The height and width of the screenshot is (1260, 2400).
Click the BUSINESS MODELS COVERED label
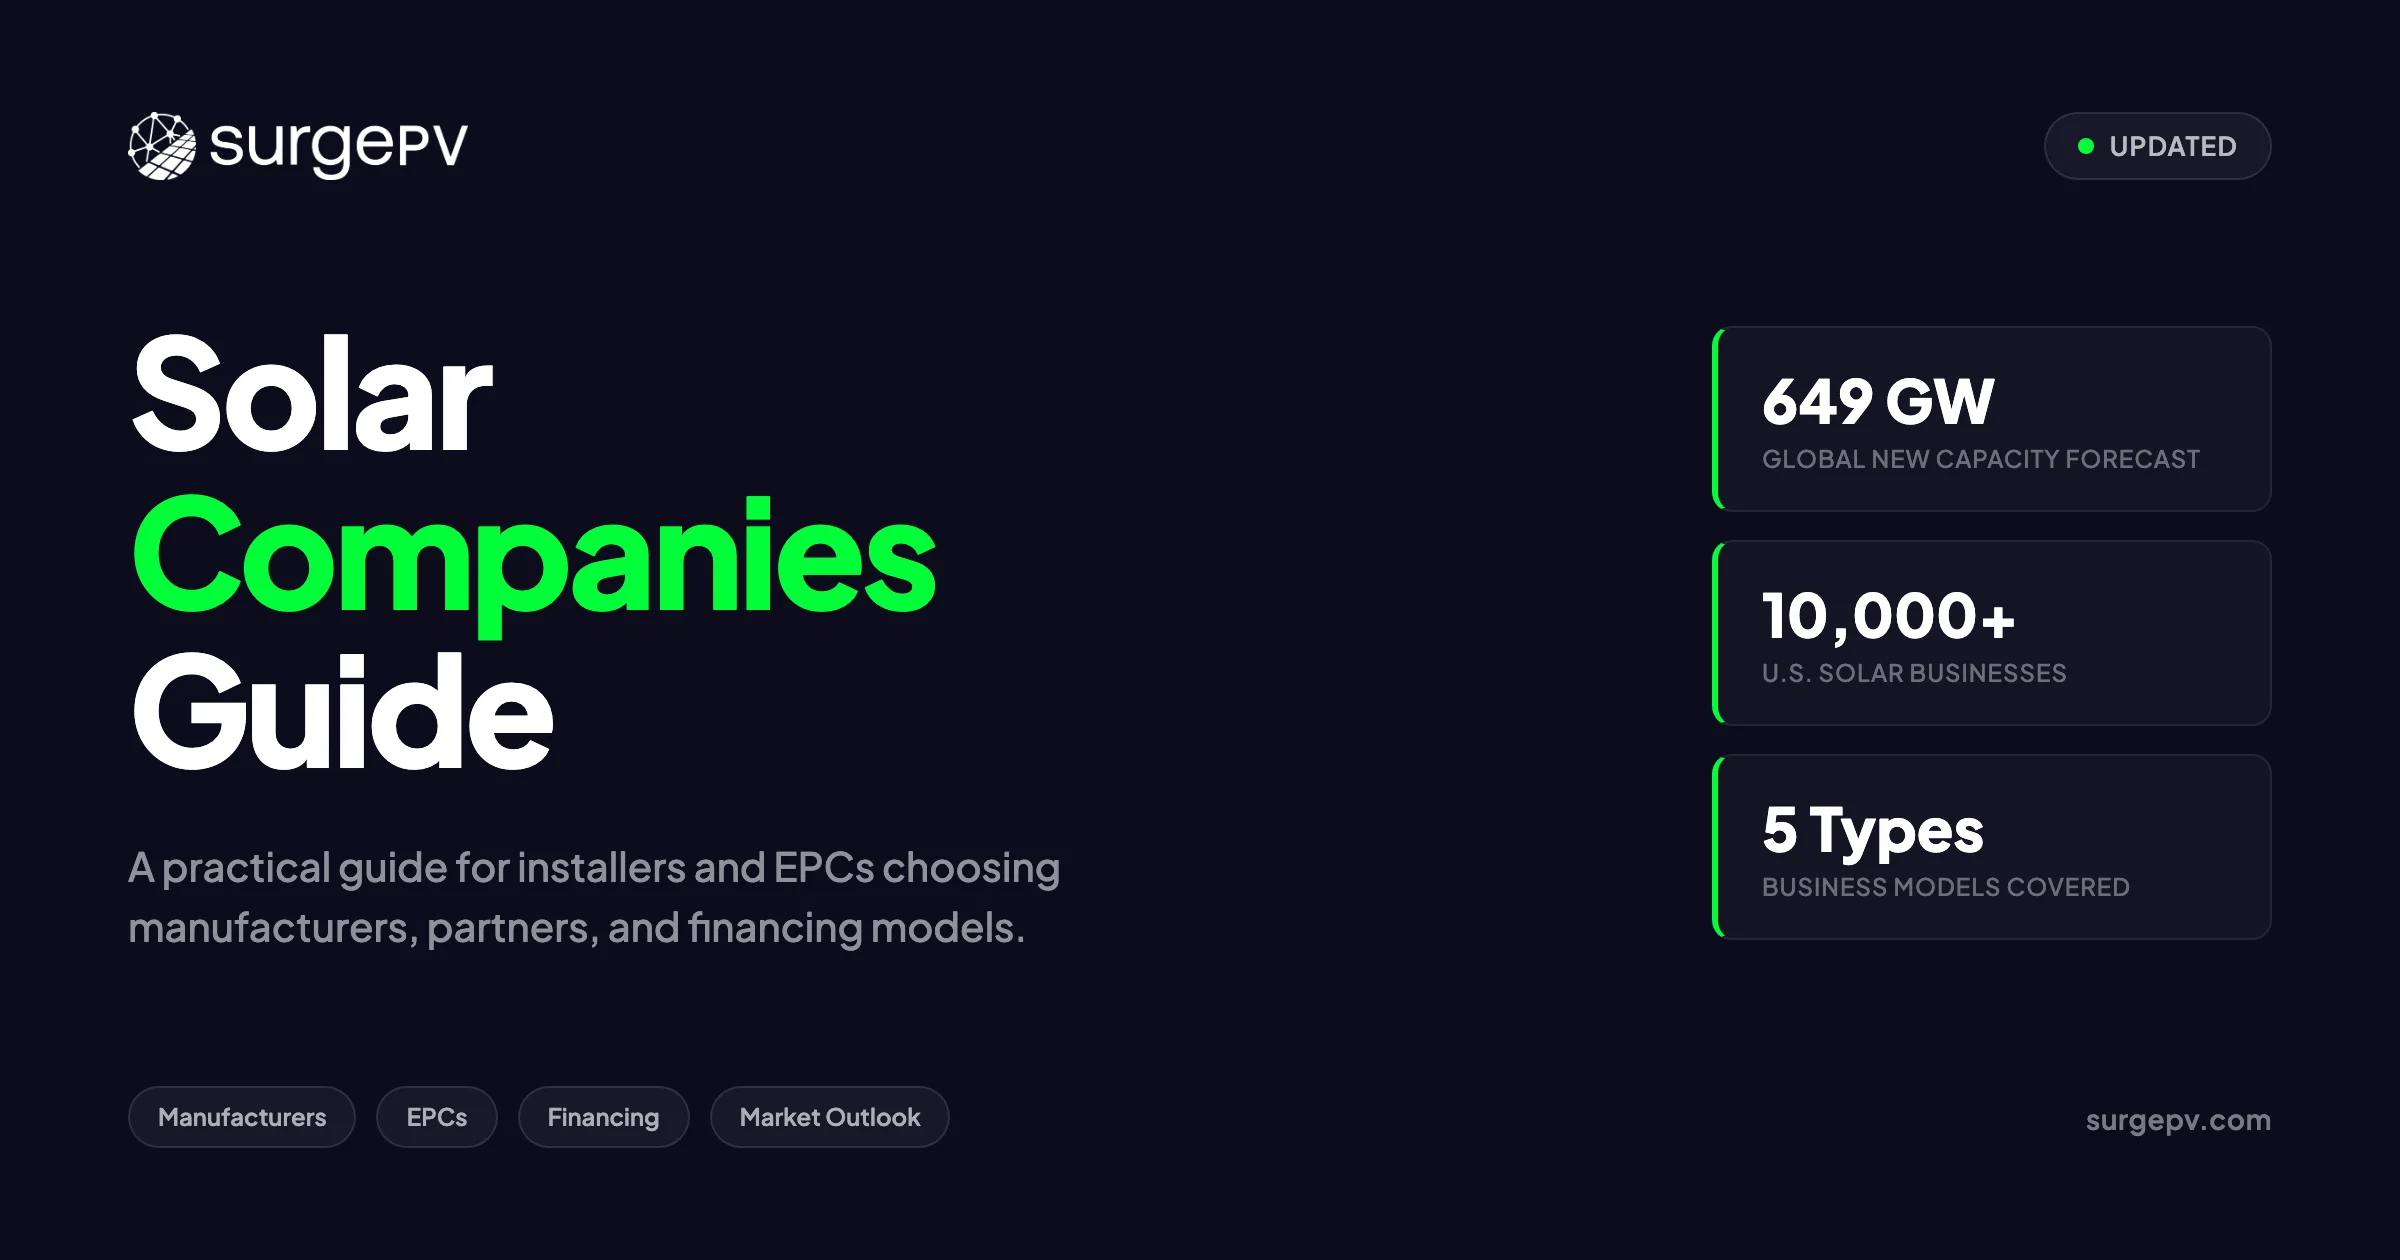pyautogui.click(x=1945, y=887)
